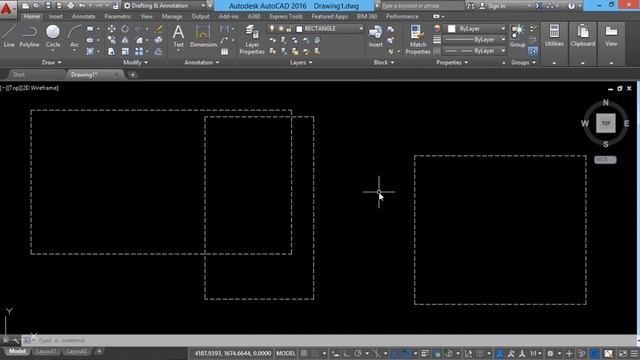Select the Rotate tool in Modify panel

[x=125, y=29]
